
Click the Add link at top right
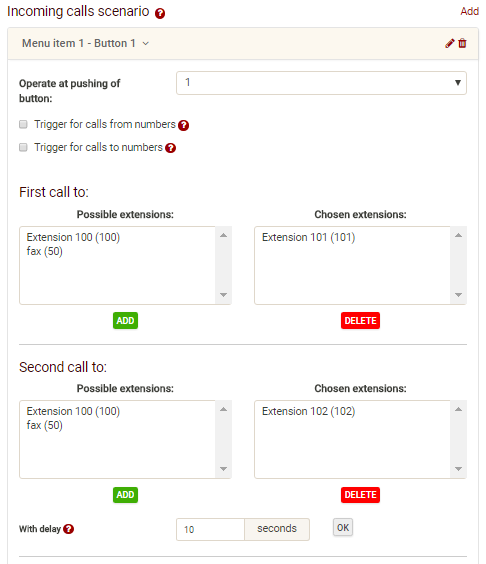pyautogui.click(x=469, y=11)
